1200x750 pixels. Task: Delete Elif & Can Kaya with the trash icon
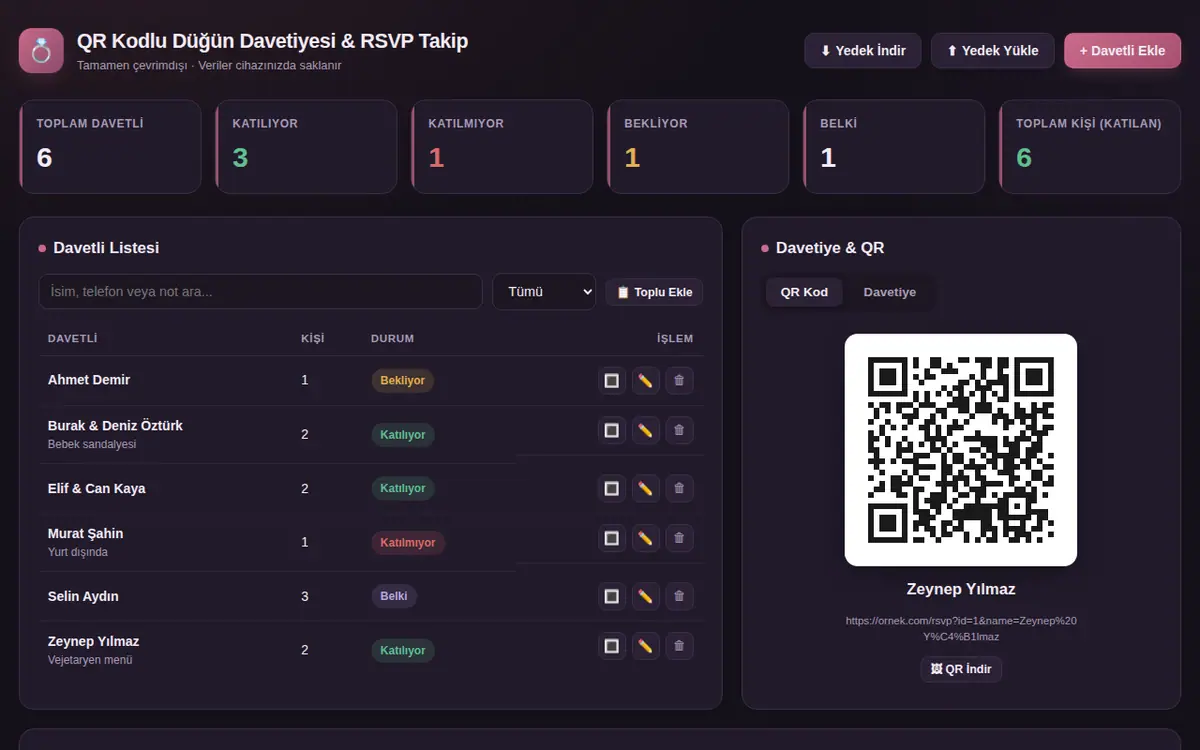pos(679,488)
